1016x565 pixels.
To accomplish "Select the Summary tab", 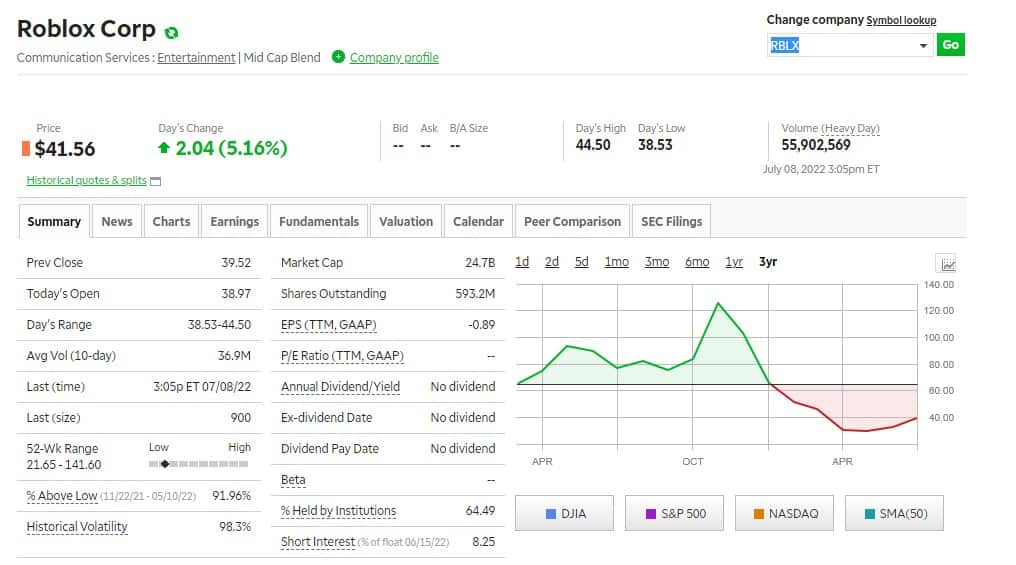I will pyautogui.click(x=54, y=222).
